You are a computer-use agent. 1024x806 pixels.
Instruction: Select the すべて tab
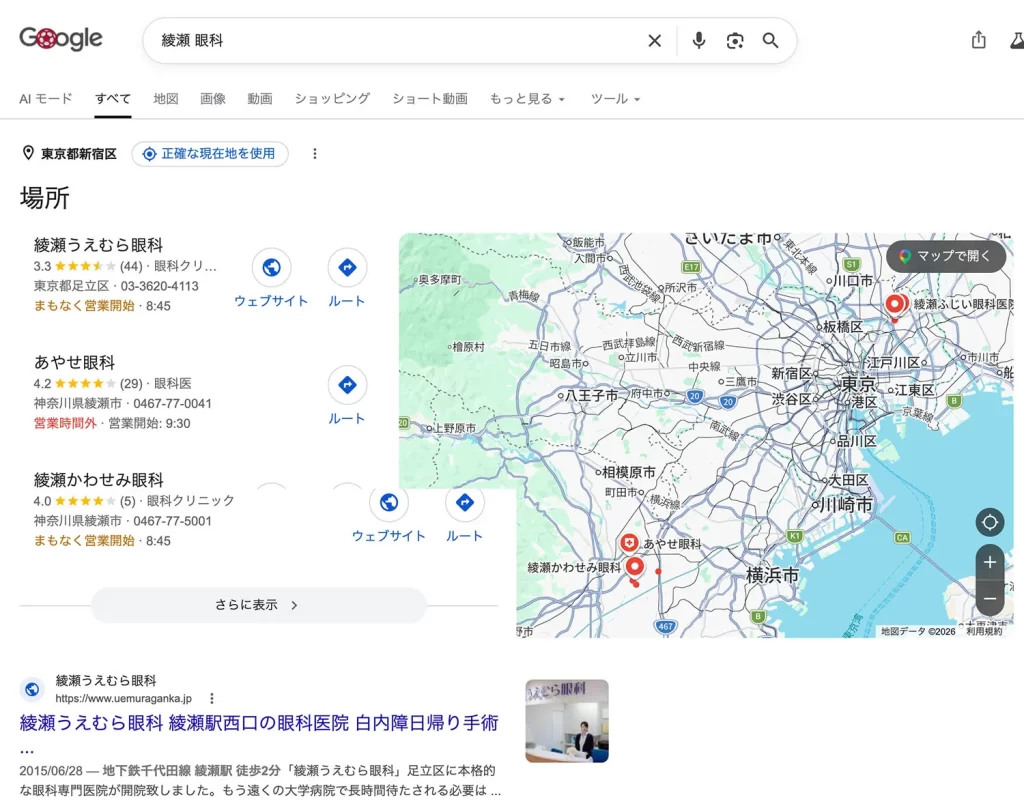tap(112, 99)
